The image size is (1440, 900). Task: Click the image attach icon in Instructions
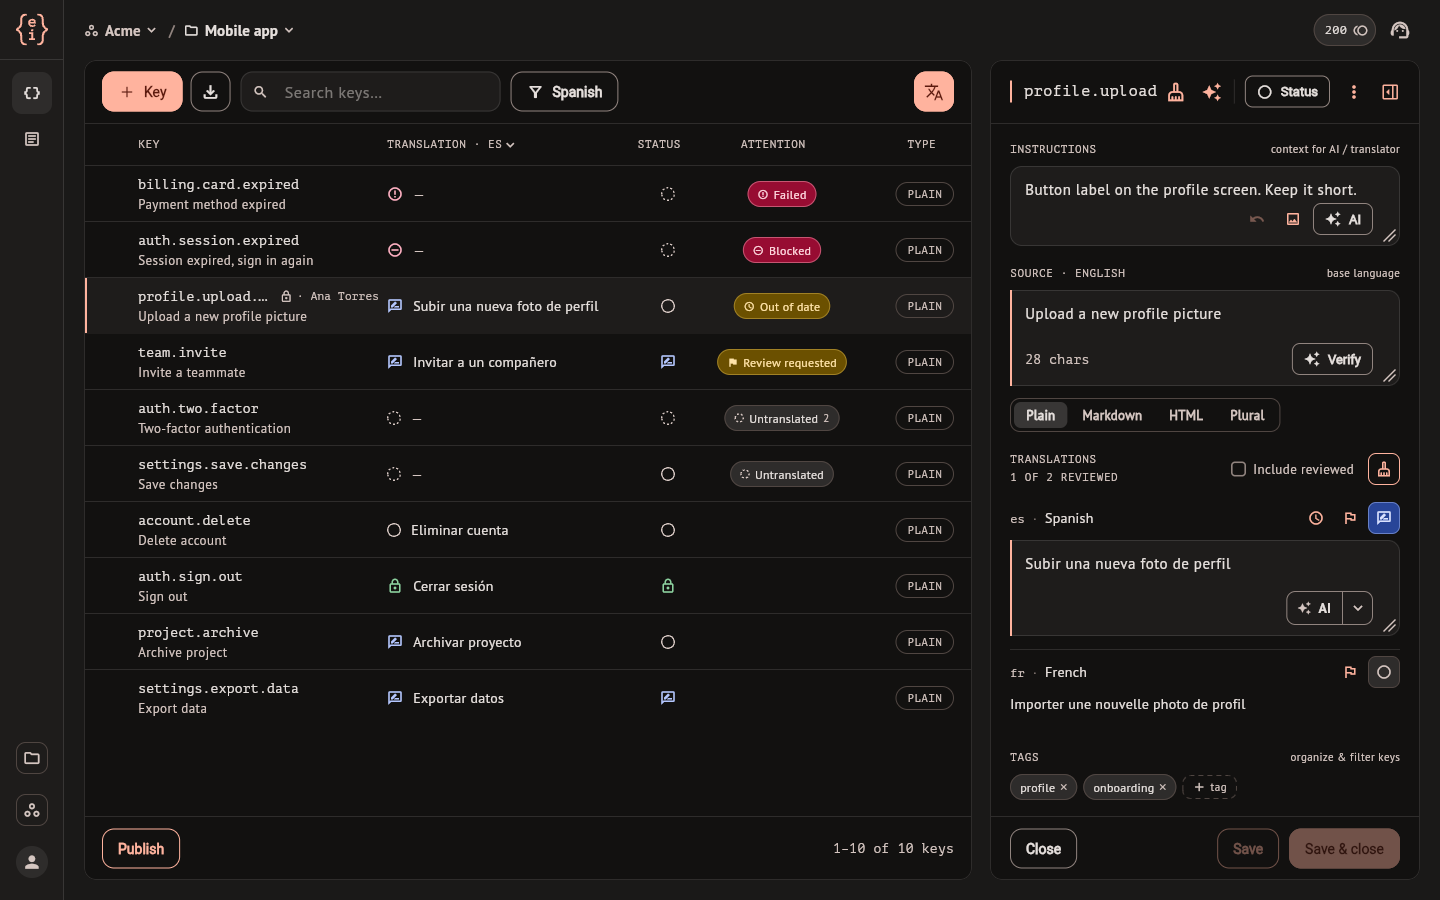1293,219
